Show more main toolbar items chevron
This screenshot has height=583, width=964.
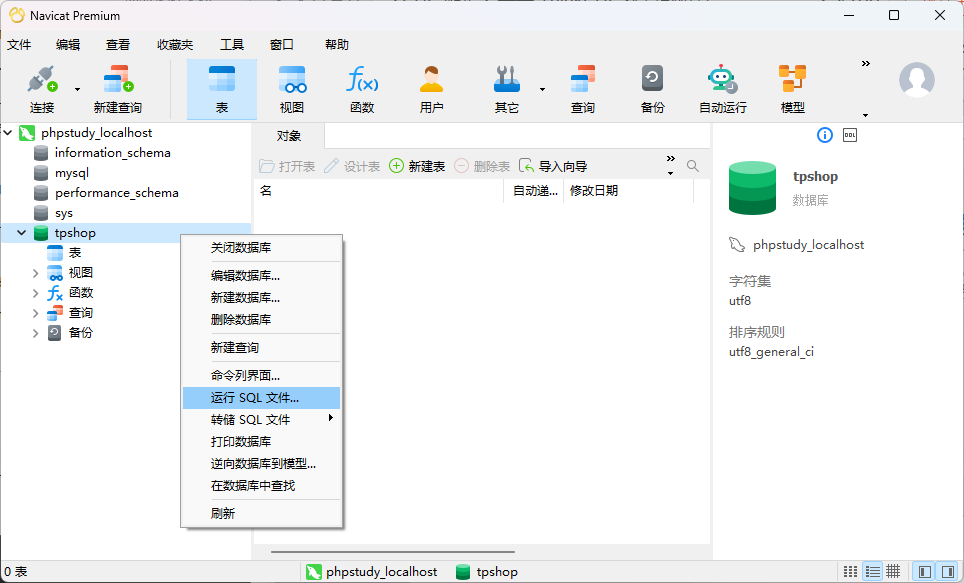pos(866,64)
